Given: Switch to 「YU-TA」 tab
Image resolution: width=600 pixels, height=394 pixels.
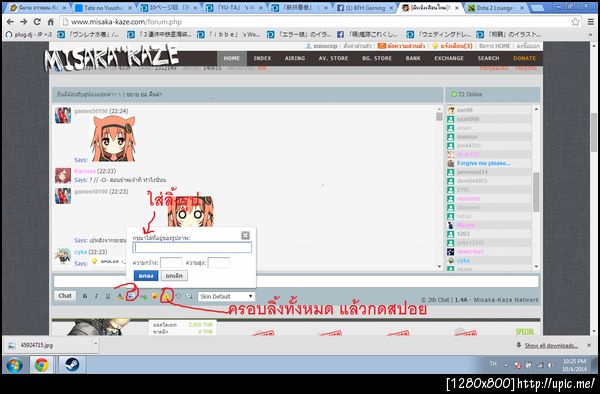Looking at the screenshot, I should [234, 8].
